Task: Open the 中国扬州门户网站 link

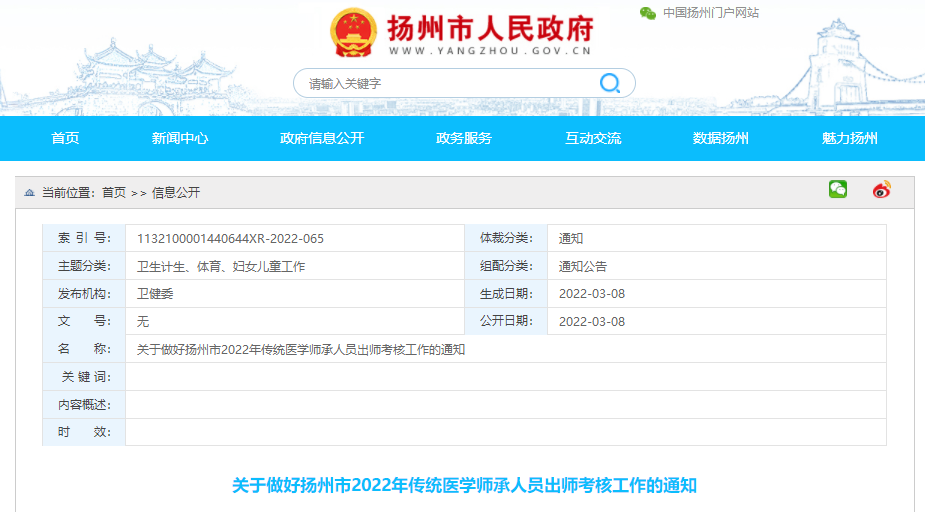Action: [x=710, y=13]
